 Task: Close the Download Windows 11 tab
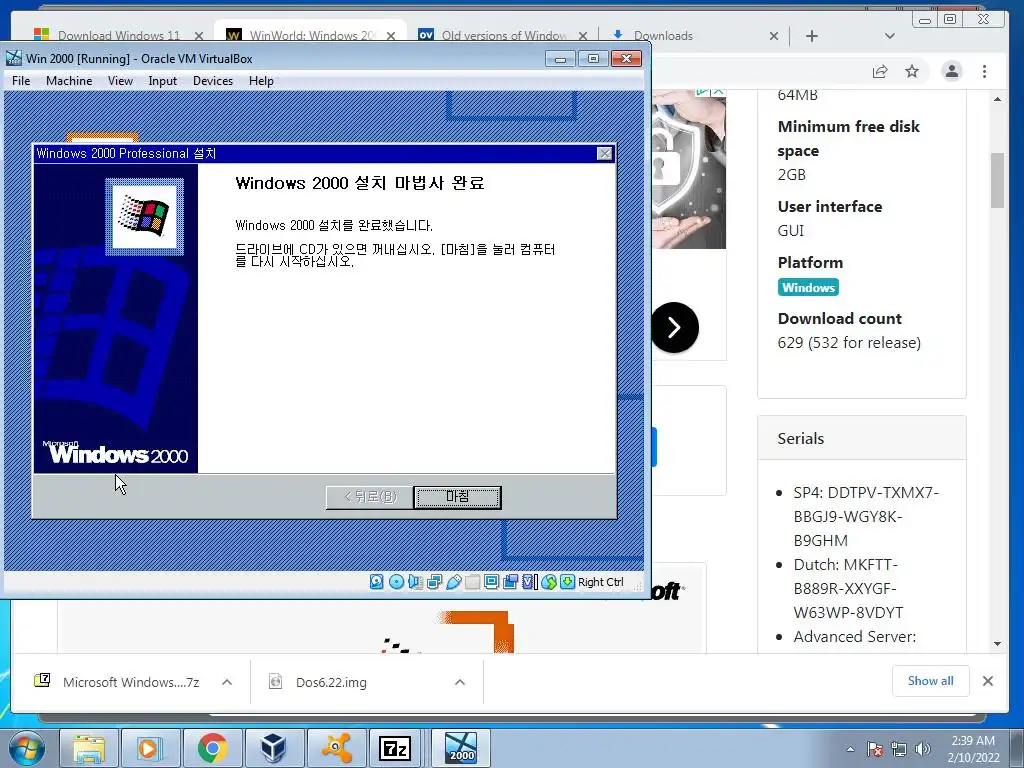pyautogui.click(x=199, y=36)
